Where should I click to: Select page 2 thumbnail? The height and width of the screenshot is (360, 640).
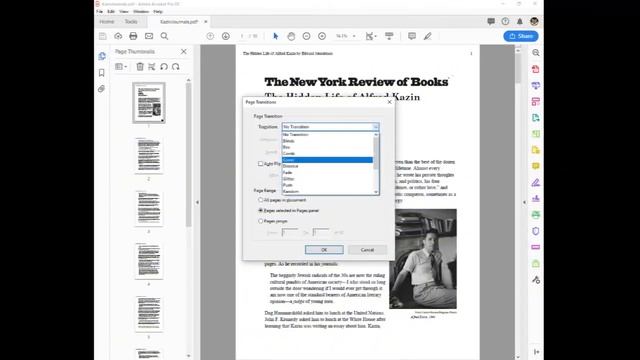click(149, 156)
